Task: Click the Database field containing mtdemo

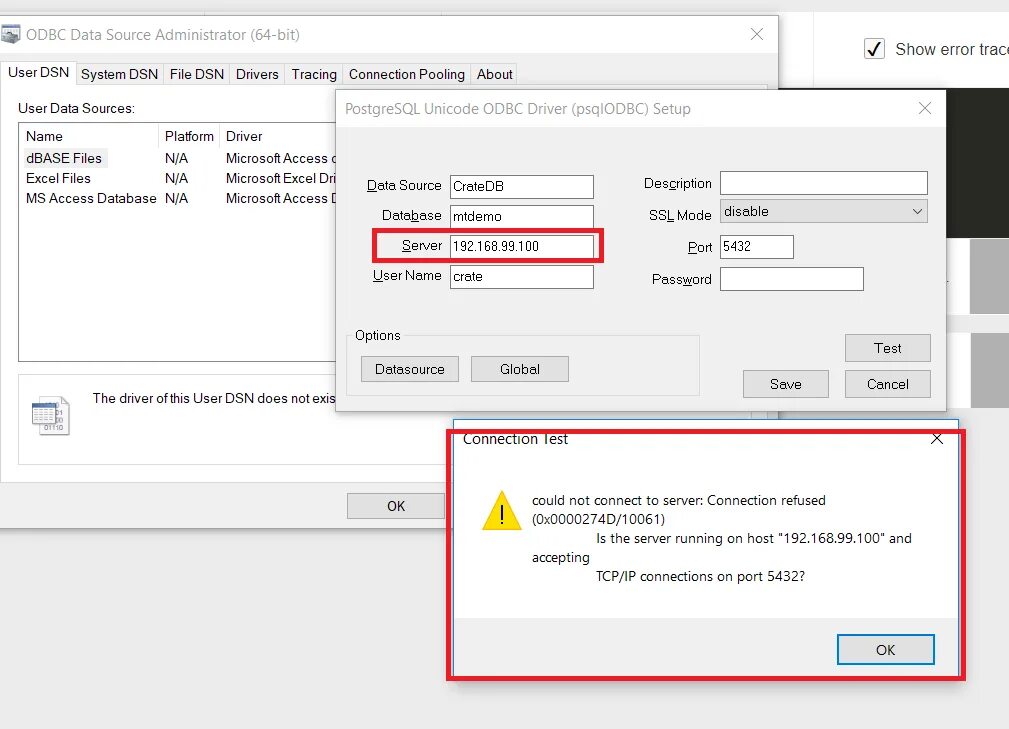Action: click(x=522, y=216)
